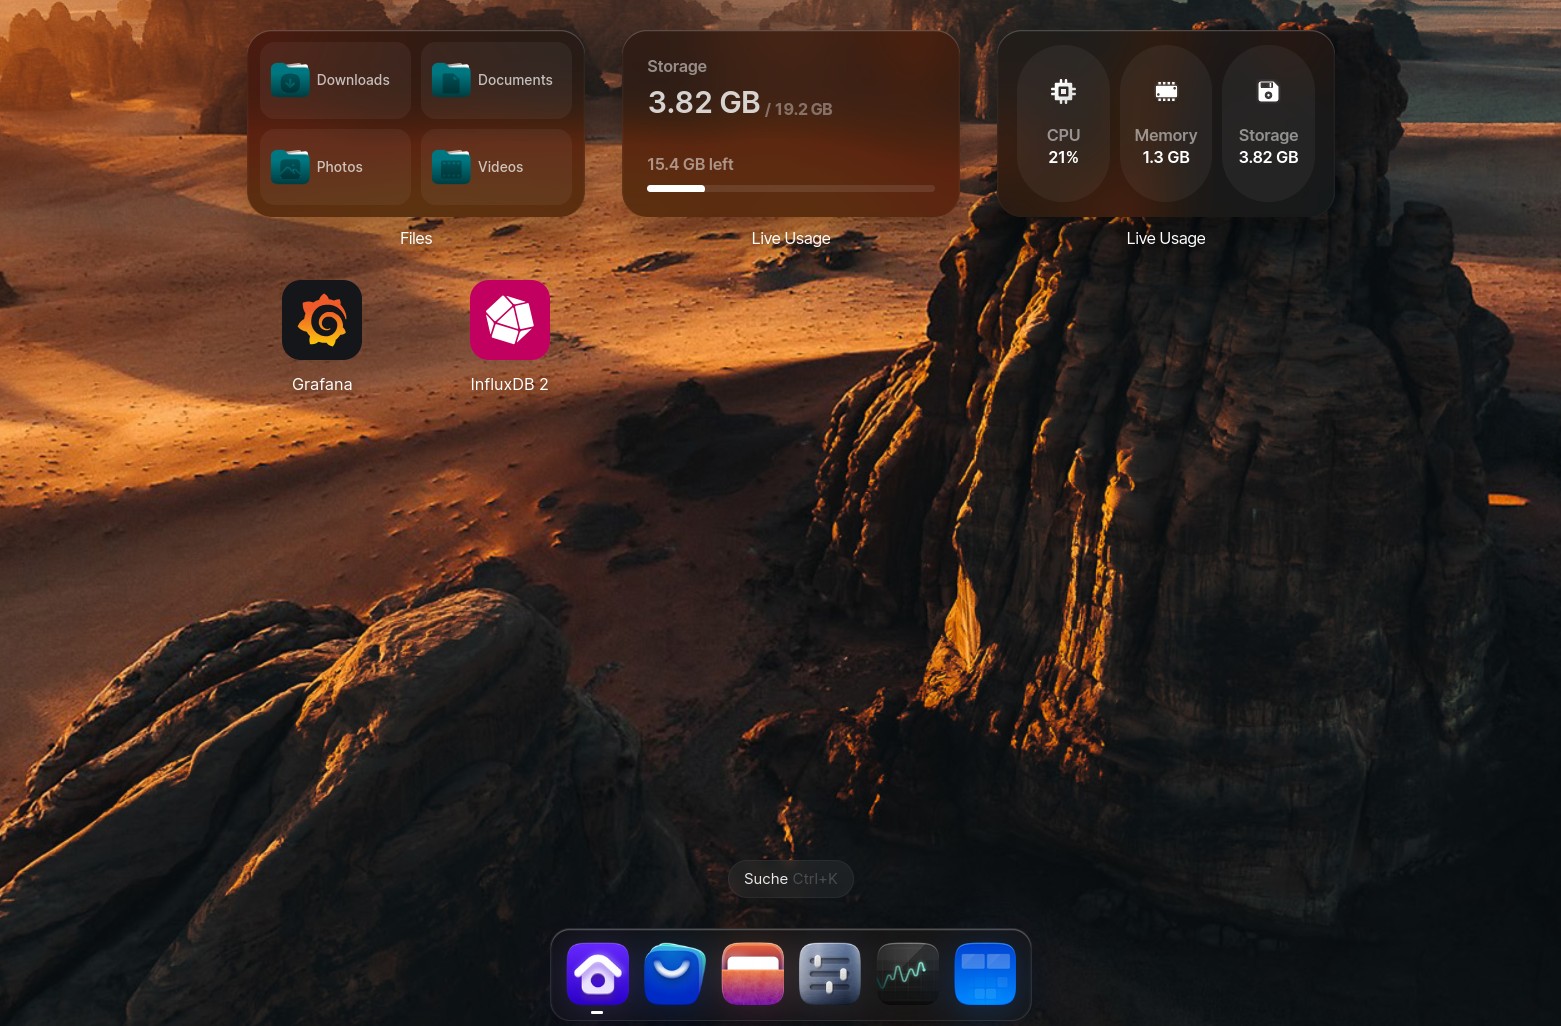Open the Downloads folder
Image resolution: width=1561 pixels, height=1026 pixels.
click(335, 80)
